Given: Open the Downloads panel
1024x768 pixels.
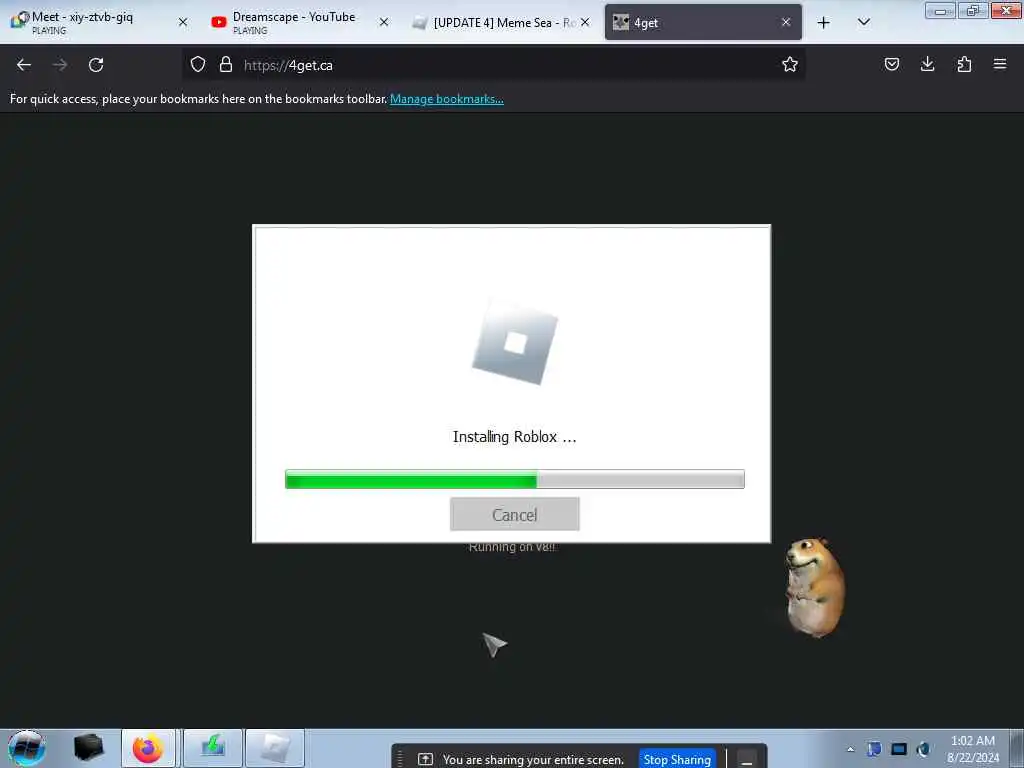Looking at the screenshot, I should coord(927,64).
